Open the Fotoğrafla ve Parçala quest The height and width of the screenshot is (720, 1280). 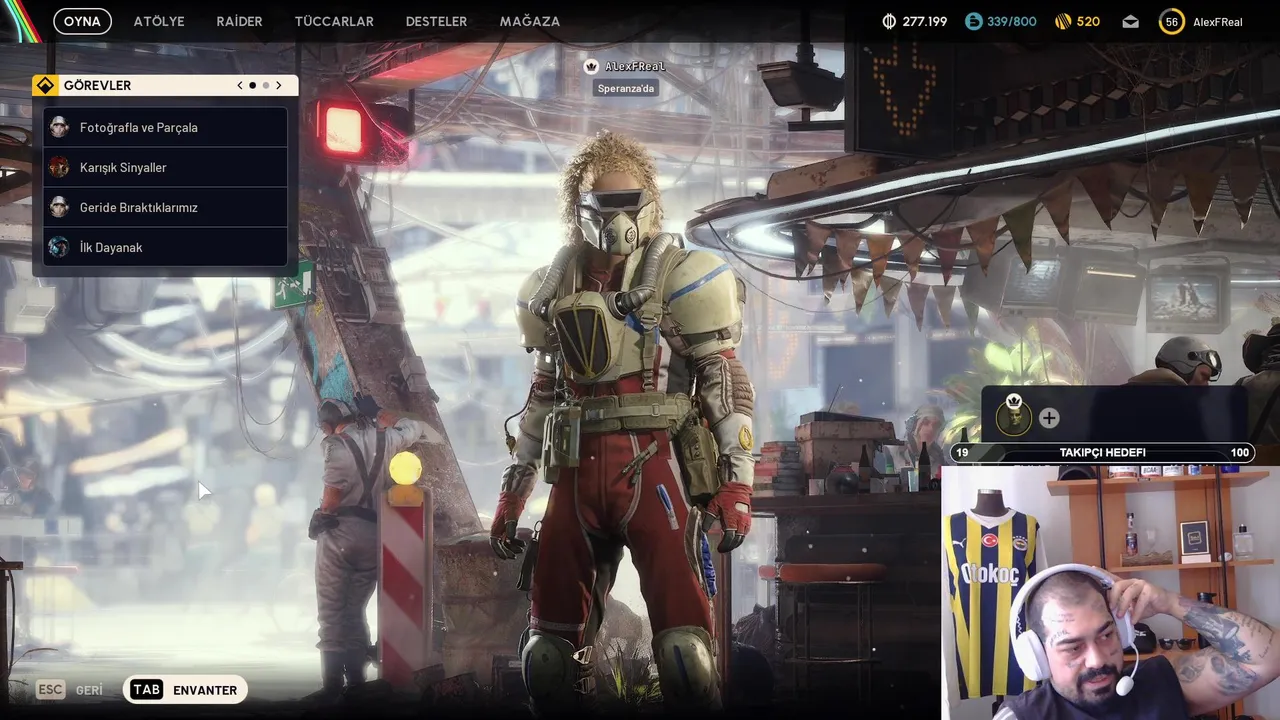click(165, 127)
